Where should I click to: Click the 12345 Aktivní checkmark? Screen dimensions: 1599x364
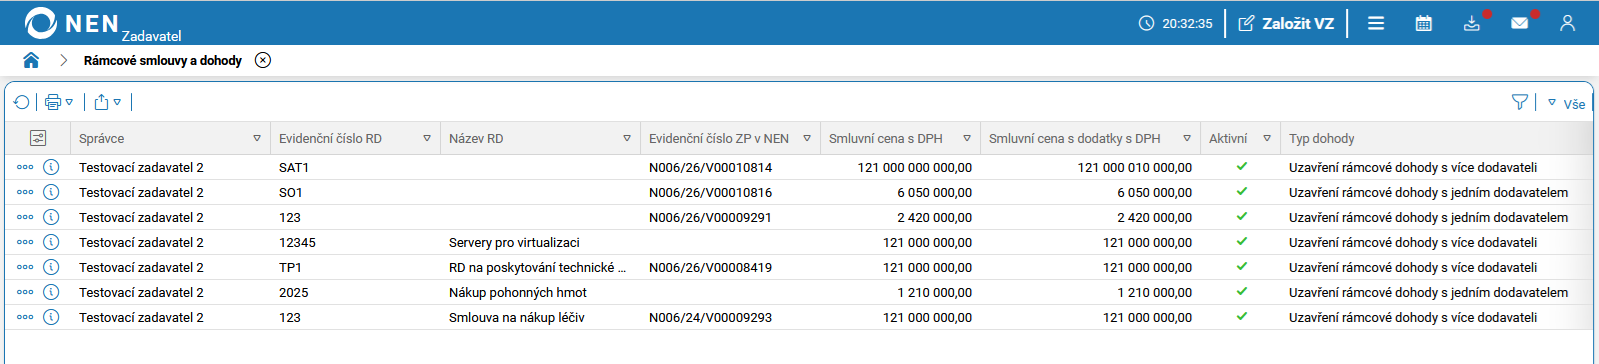[x=1242, y=241]
